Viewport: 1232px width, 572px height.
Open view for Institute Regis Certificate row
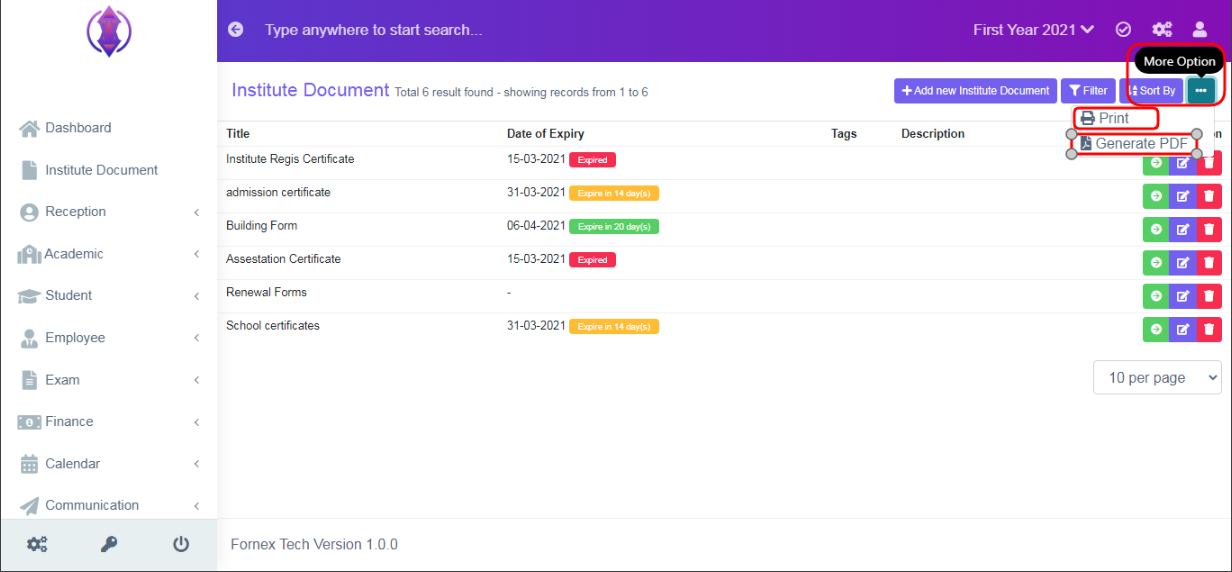click(1156, 163)
